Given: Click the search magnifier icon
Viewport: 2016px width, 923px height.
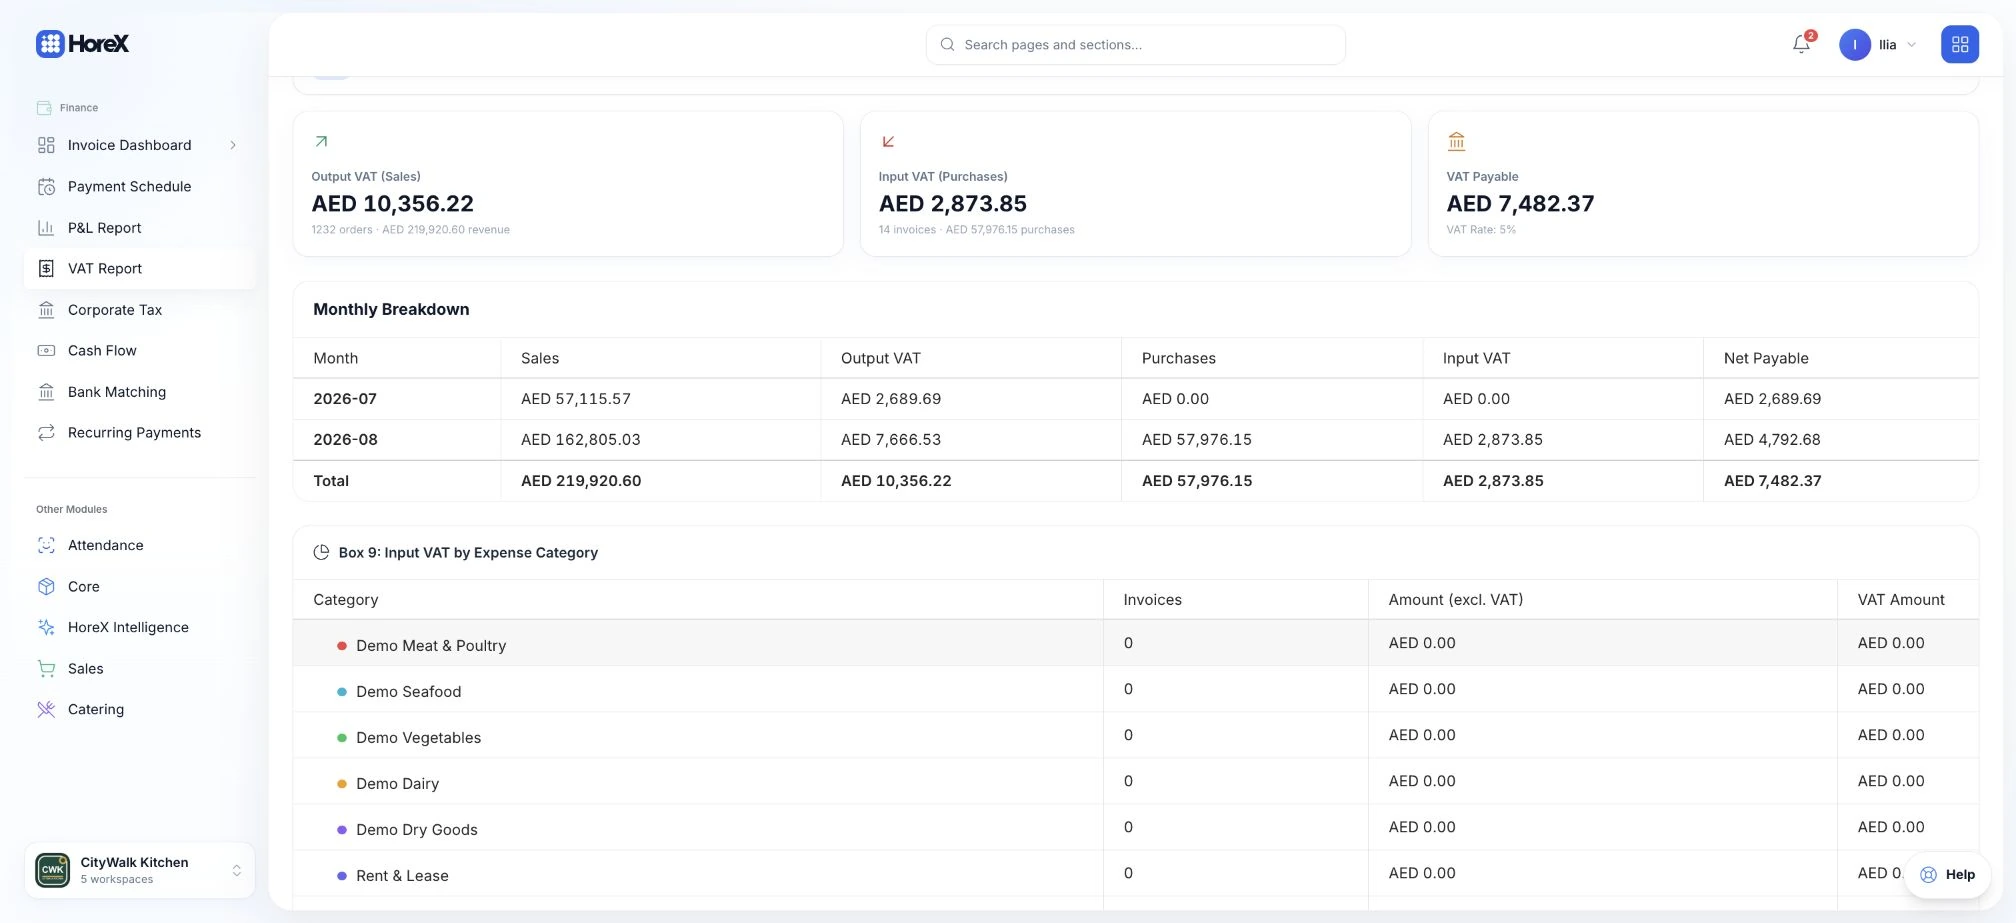Looking at the screenshot, I should coord(947,45).
